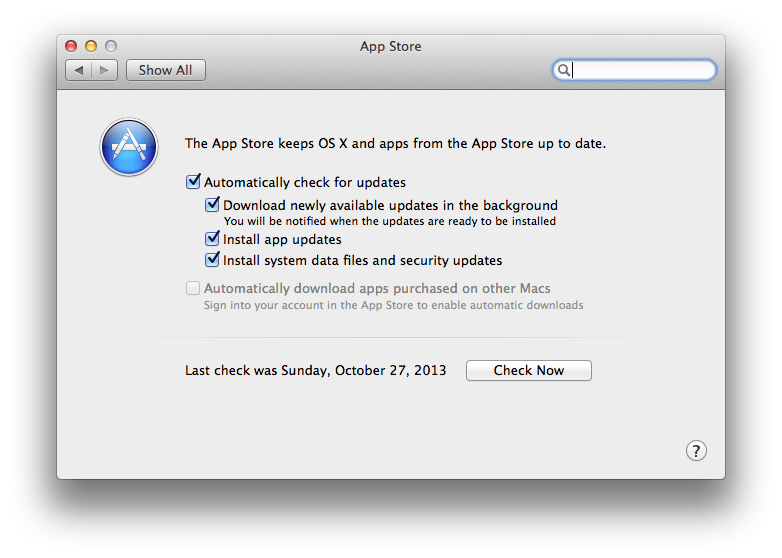
Task: Uncheck Download newly available updates in background
Action: click(212, 204)
